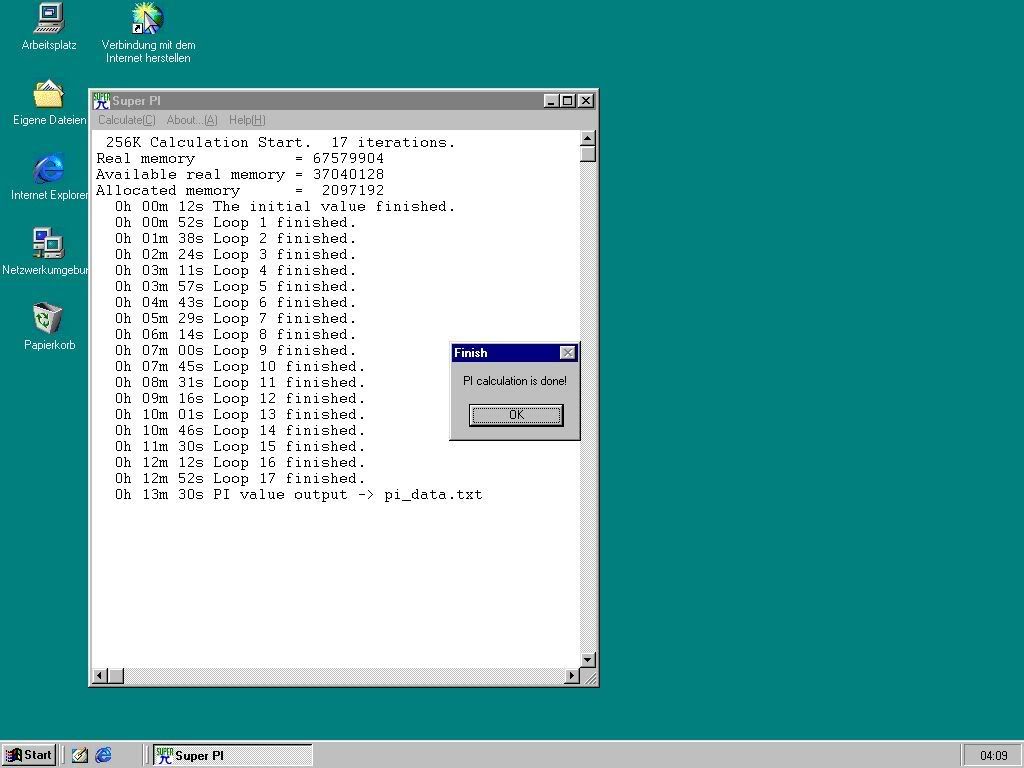This screenshot has width=1024, height=768.
Task: Click the Super PI title bar icon
Action: click(x=101, y=101)
